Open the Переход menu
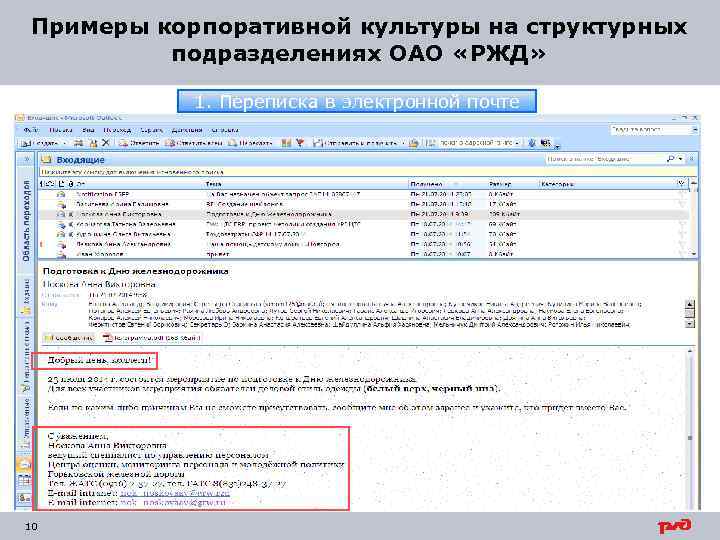This screenshot has width=720, height=540. pyautogui.click(x=117, y=130)
